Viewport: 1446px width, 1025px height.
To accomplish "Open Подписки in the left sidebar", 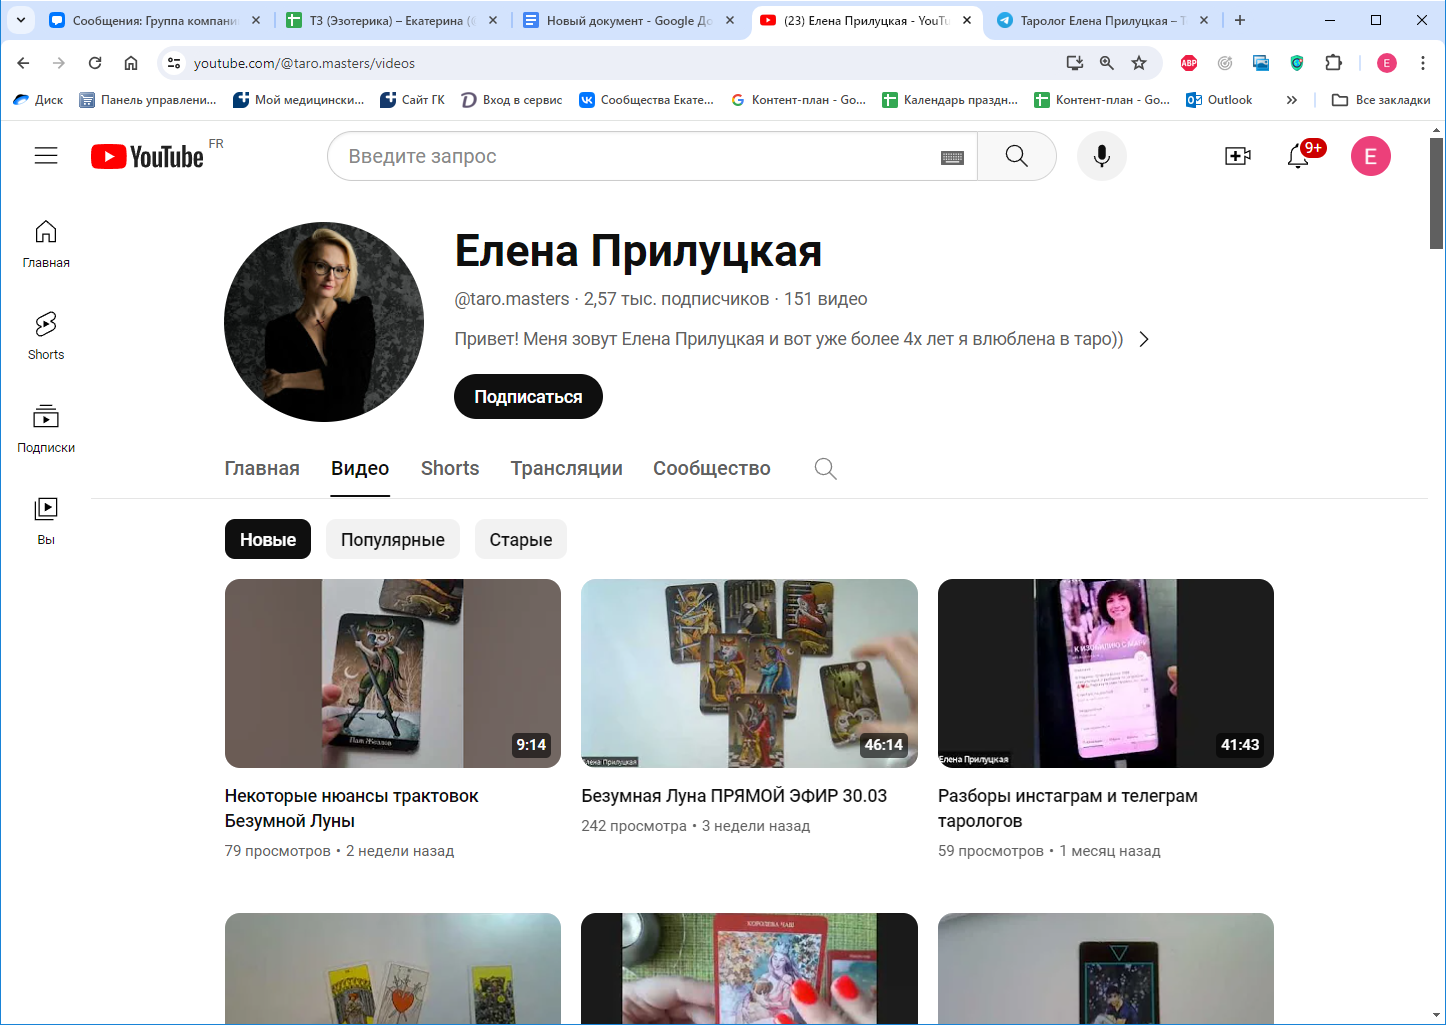I will click(x=46, y=429).
